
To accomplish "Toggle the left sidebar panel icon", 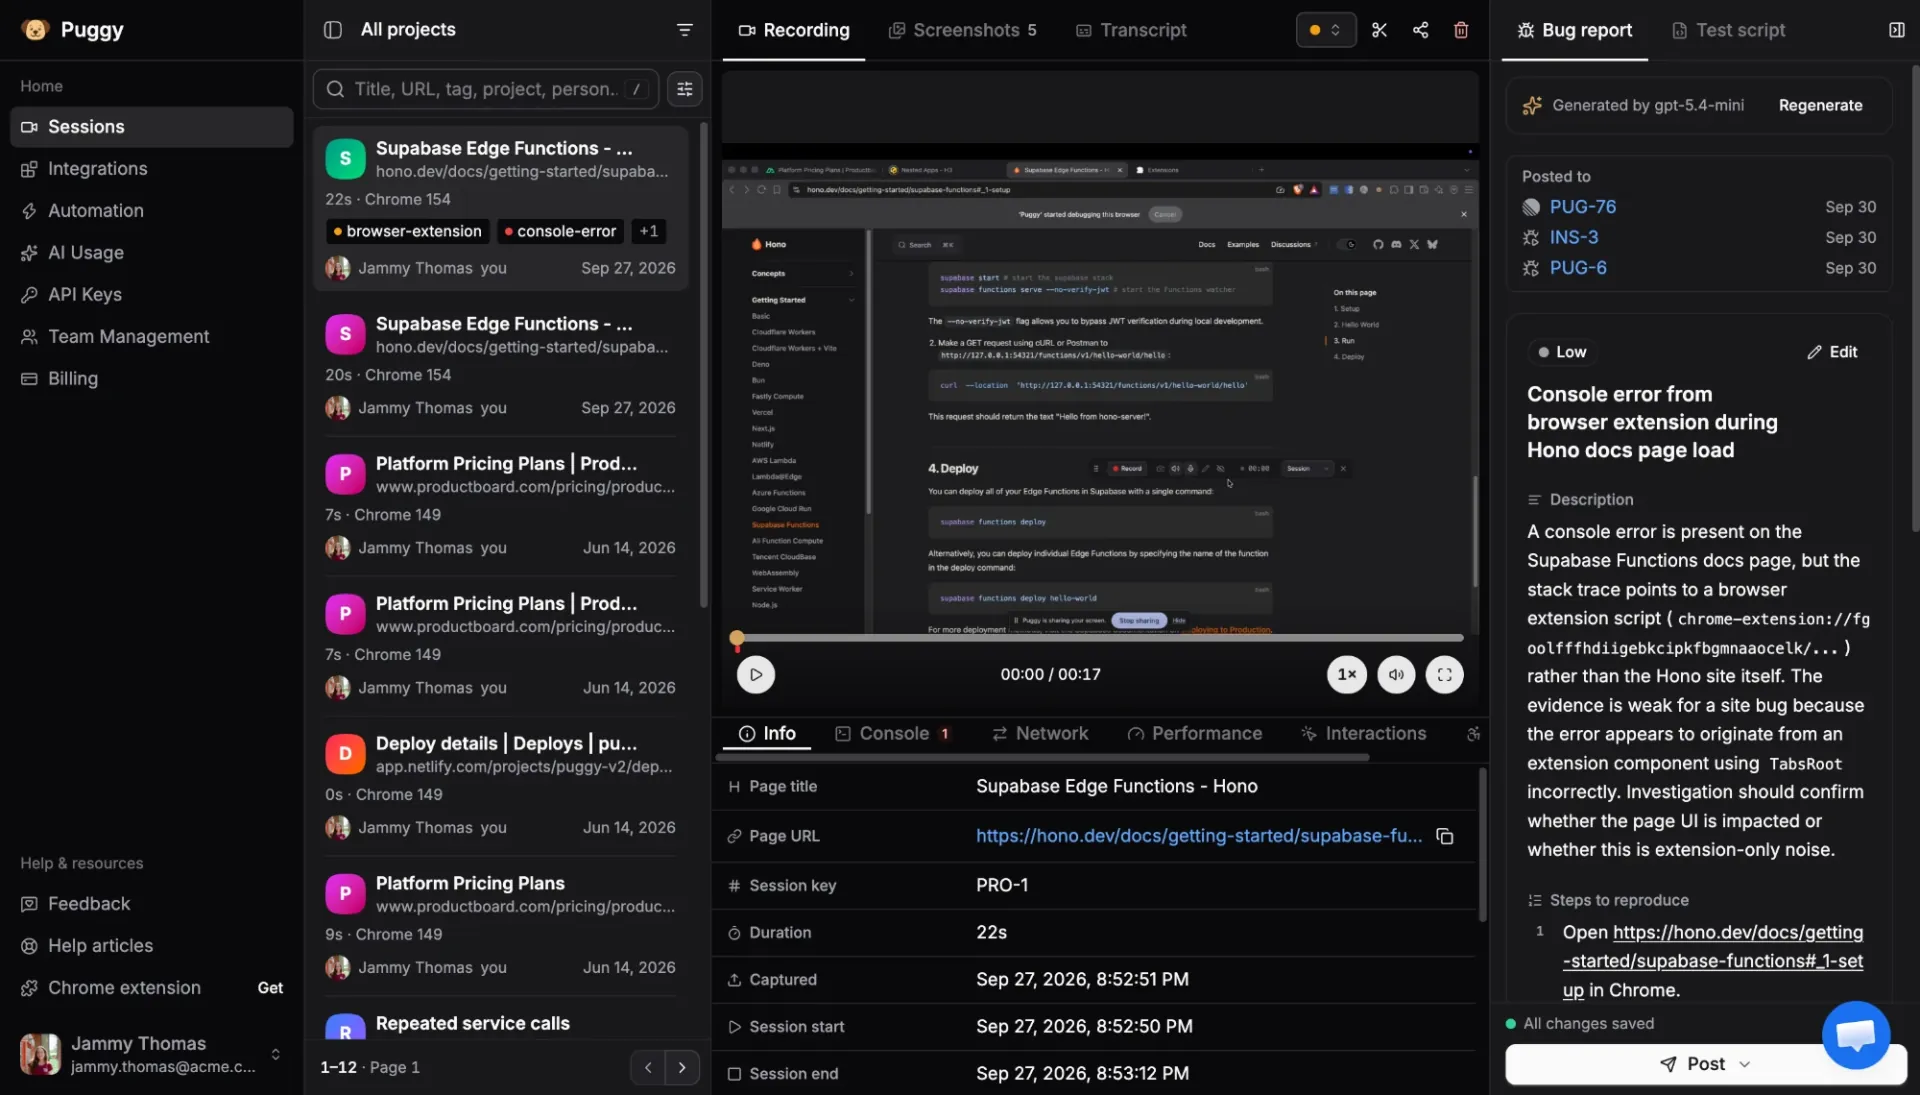I will (333, 30).
